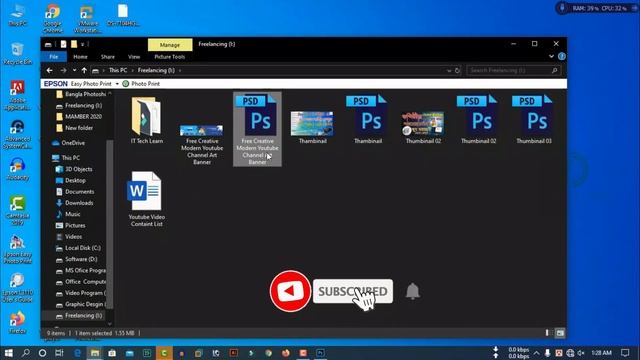The image size is (640, 360).
Task: Select This PC in navigation pane
Action: point(66,158)
